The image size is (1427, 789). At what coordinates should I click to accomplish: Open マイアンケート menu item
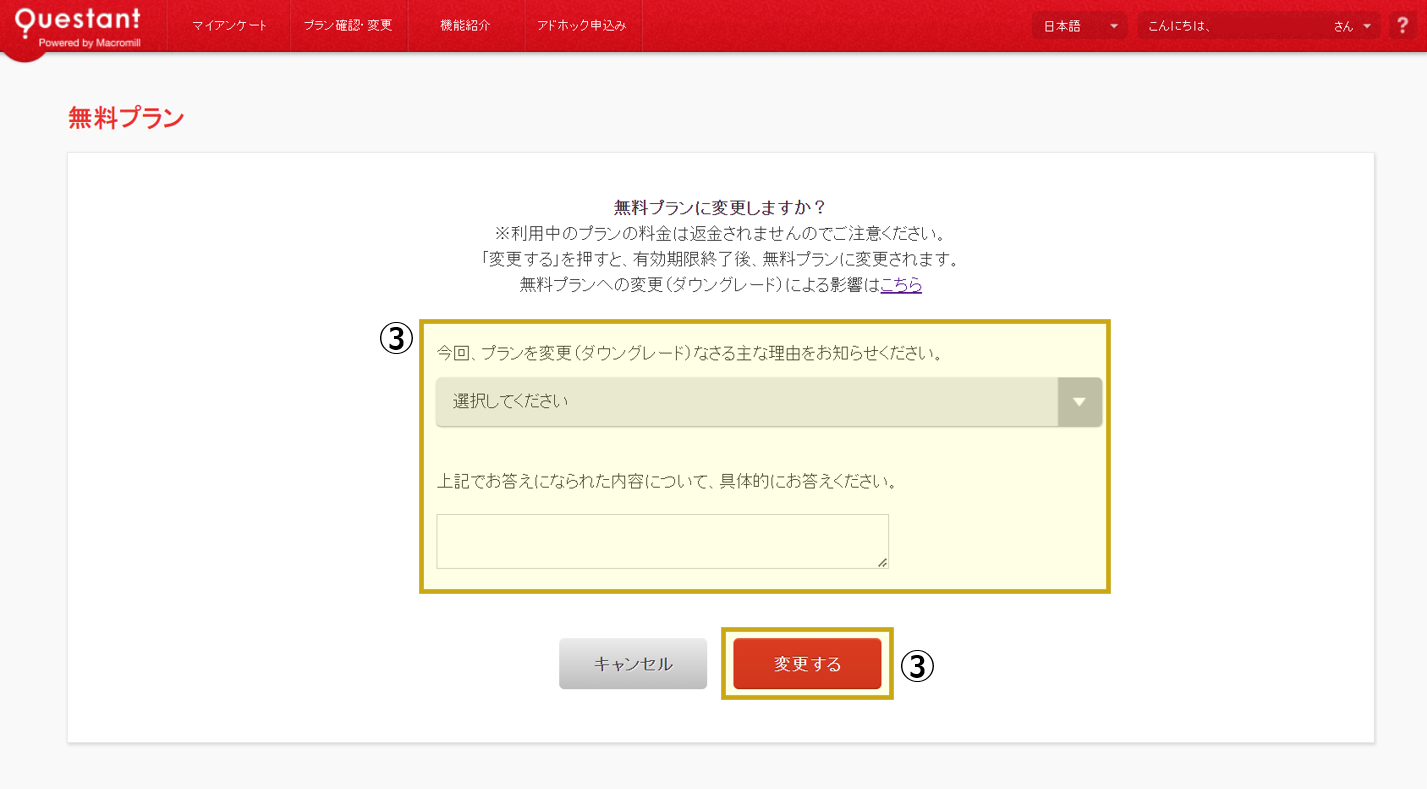[230, 26]
